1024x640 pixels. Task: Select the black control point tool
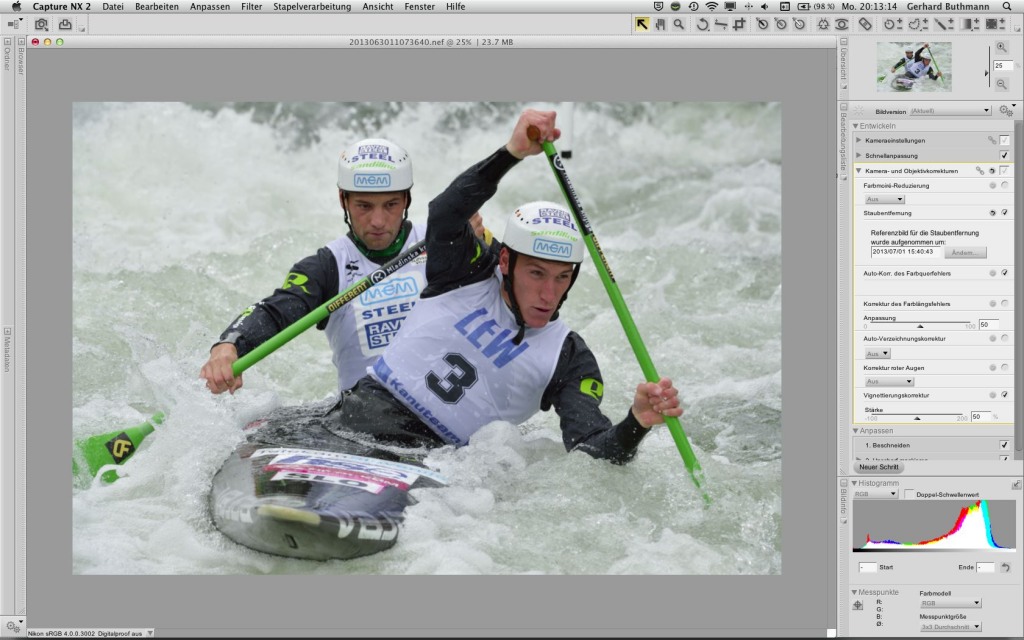tap(762, 24)
